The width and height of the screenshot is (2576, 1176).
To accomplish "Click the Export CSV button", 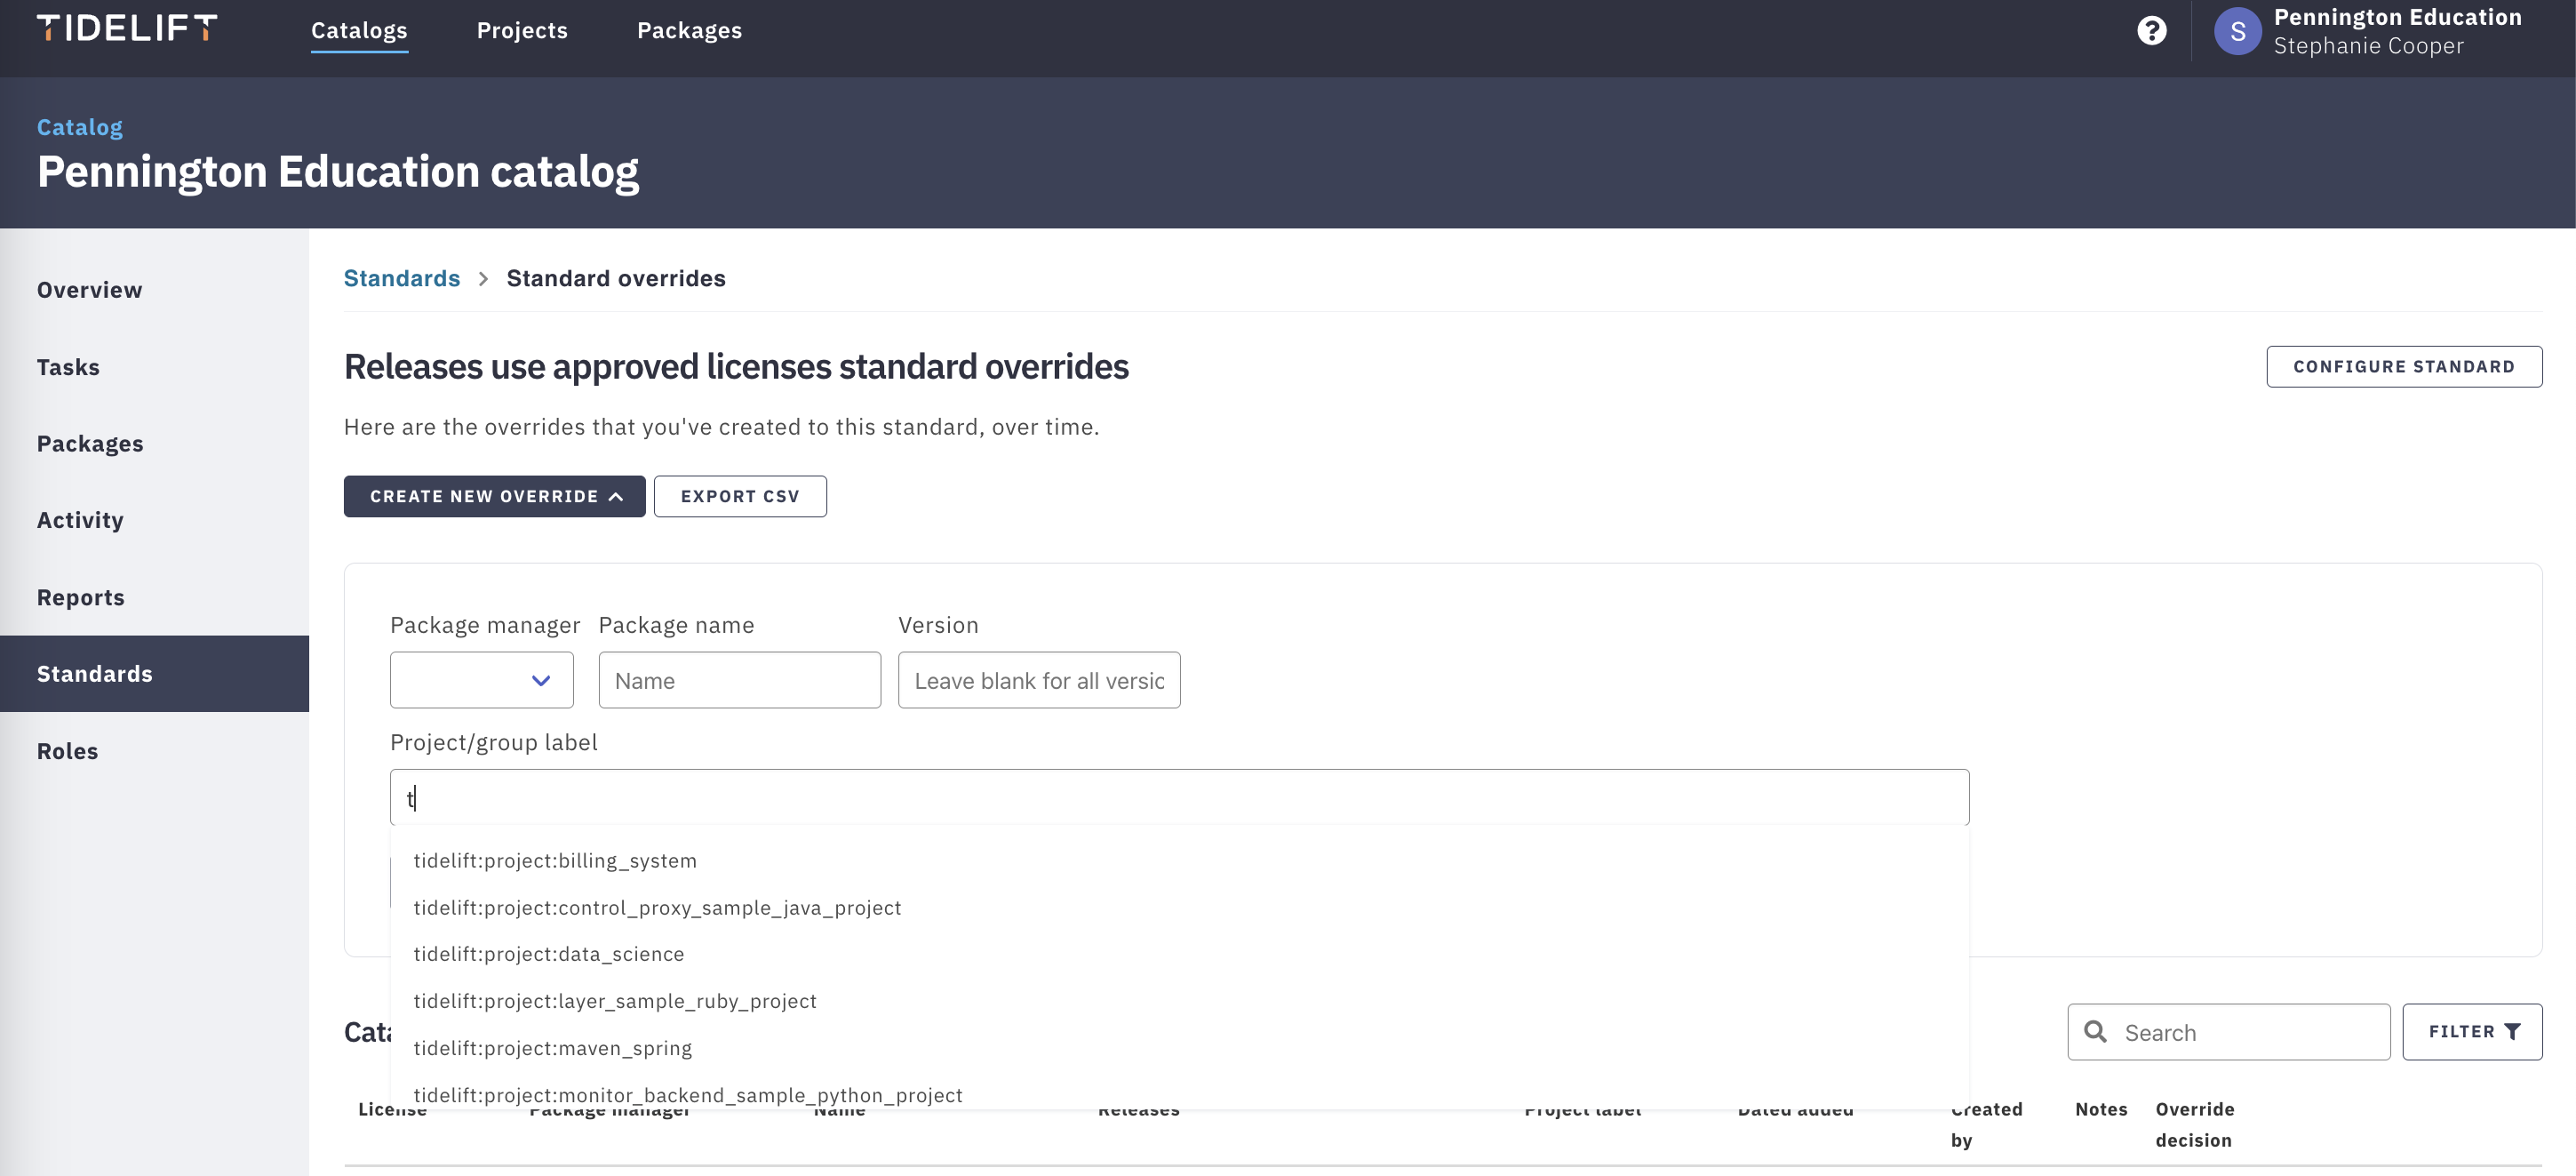I will [740, 496].
